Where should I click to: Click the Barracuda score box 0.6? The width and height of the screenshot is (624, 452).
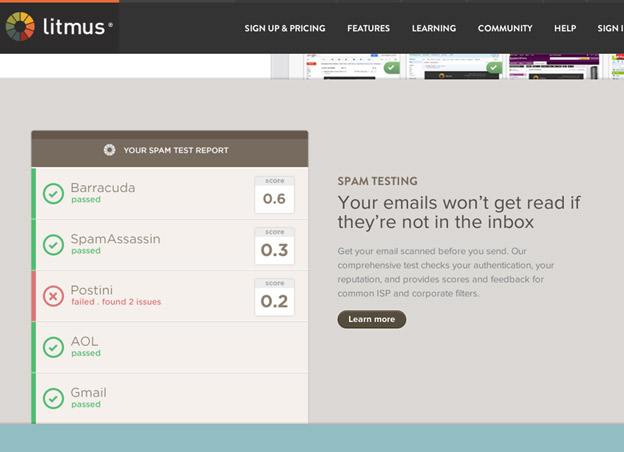[x=275, y=195]
